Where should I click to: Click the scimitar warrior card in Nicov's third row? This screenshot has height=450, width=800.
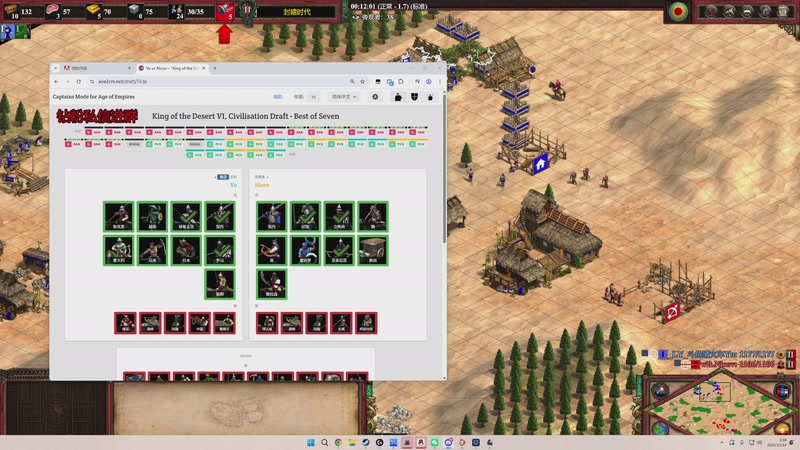(x=271, y=284)
